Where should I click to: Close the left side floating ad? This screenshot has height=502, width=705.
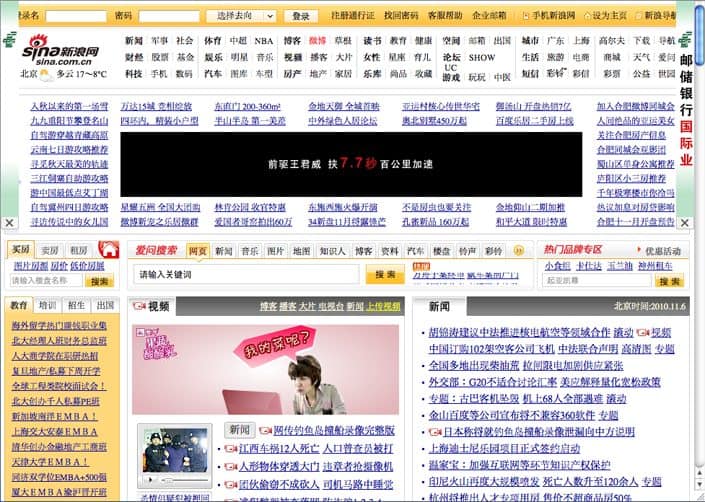click(x=9, y=223)
